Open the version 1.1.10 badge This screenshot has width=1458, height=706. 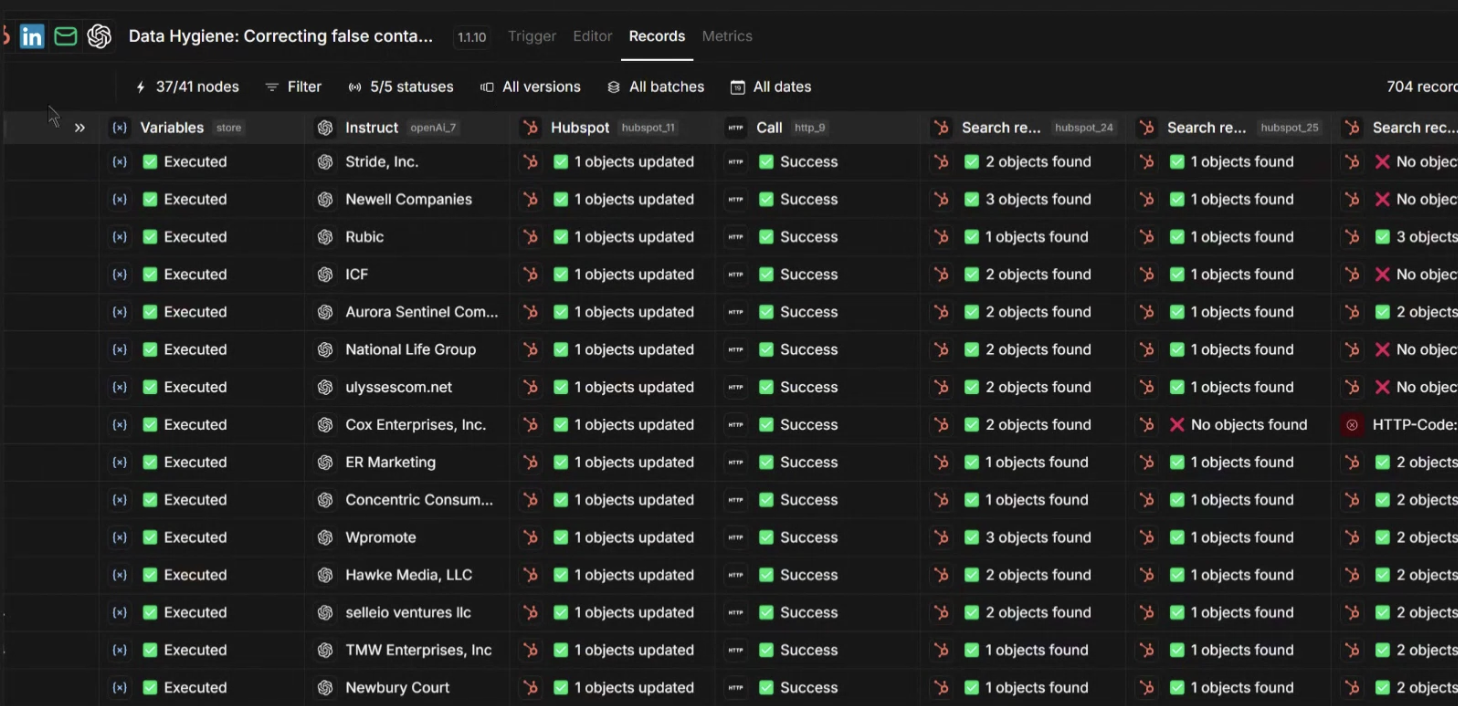pyautogui.click(x=472, y=37)
